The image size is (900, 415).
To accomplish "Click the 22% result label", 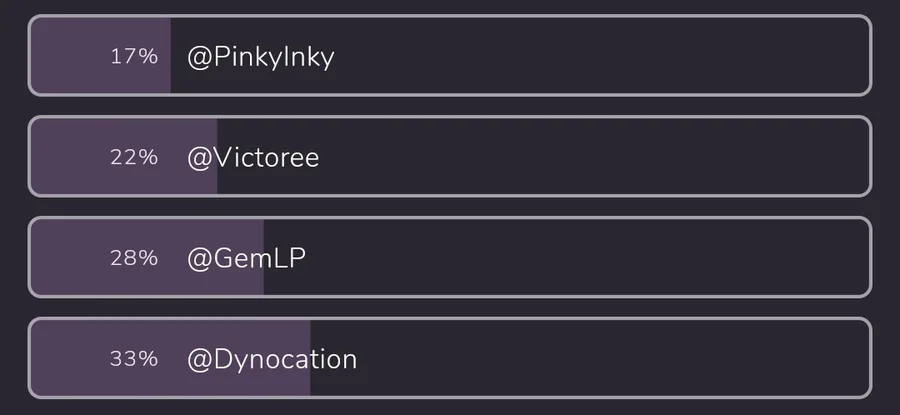I will coord(134,157).
